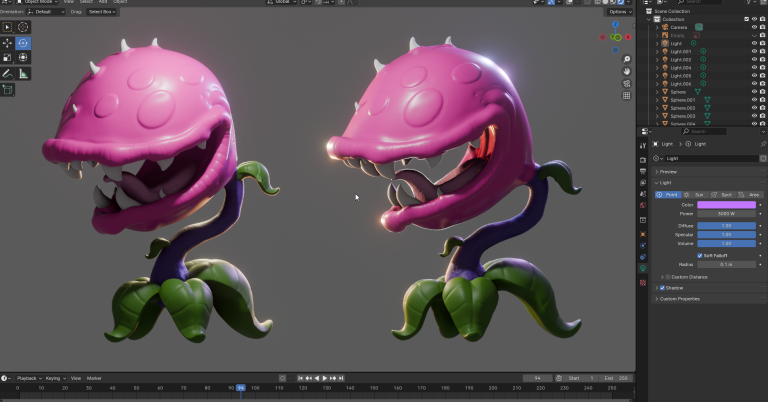The width and height of the screenshot is (768, 402).
Task: Uncheck the Collection exclude checkbox
Action: pyautogui.click(x=746, y=19)
